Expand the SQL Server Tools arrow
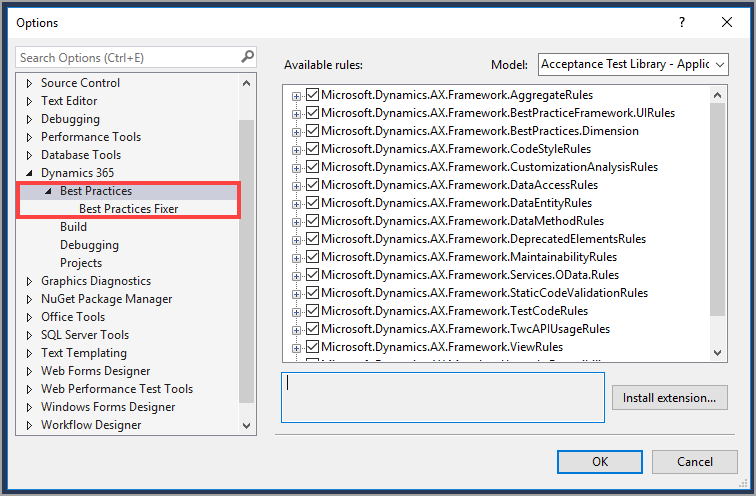 [29, 335]
